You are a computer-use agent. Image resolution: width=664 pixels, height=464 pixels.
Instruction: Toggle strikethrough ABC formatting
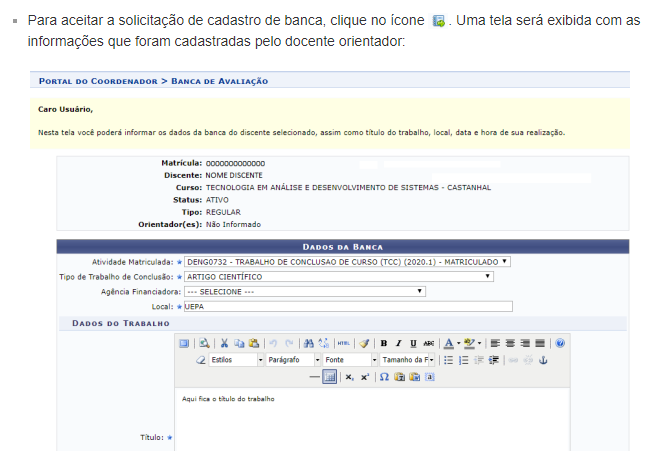point(428,343)
